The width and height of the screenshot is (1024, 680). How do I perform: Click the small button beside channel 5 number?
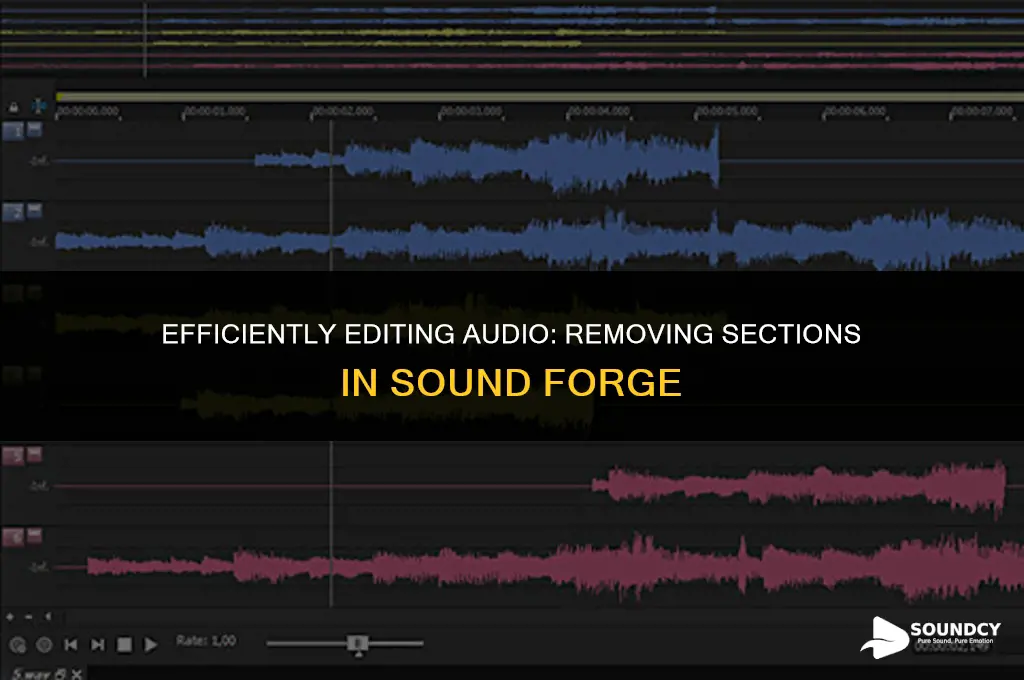point(35,453)
